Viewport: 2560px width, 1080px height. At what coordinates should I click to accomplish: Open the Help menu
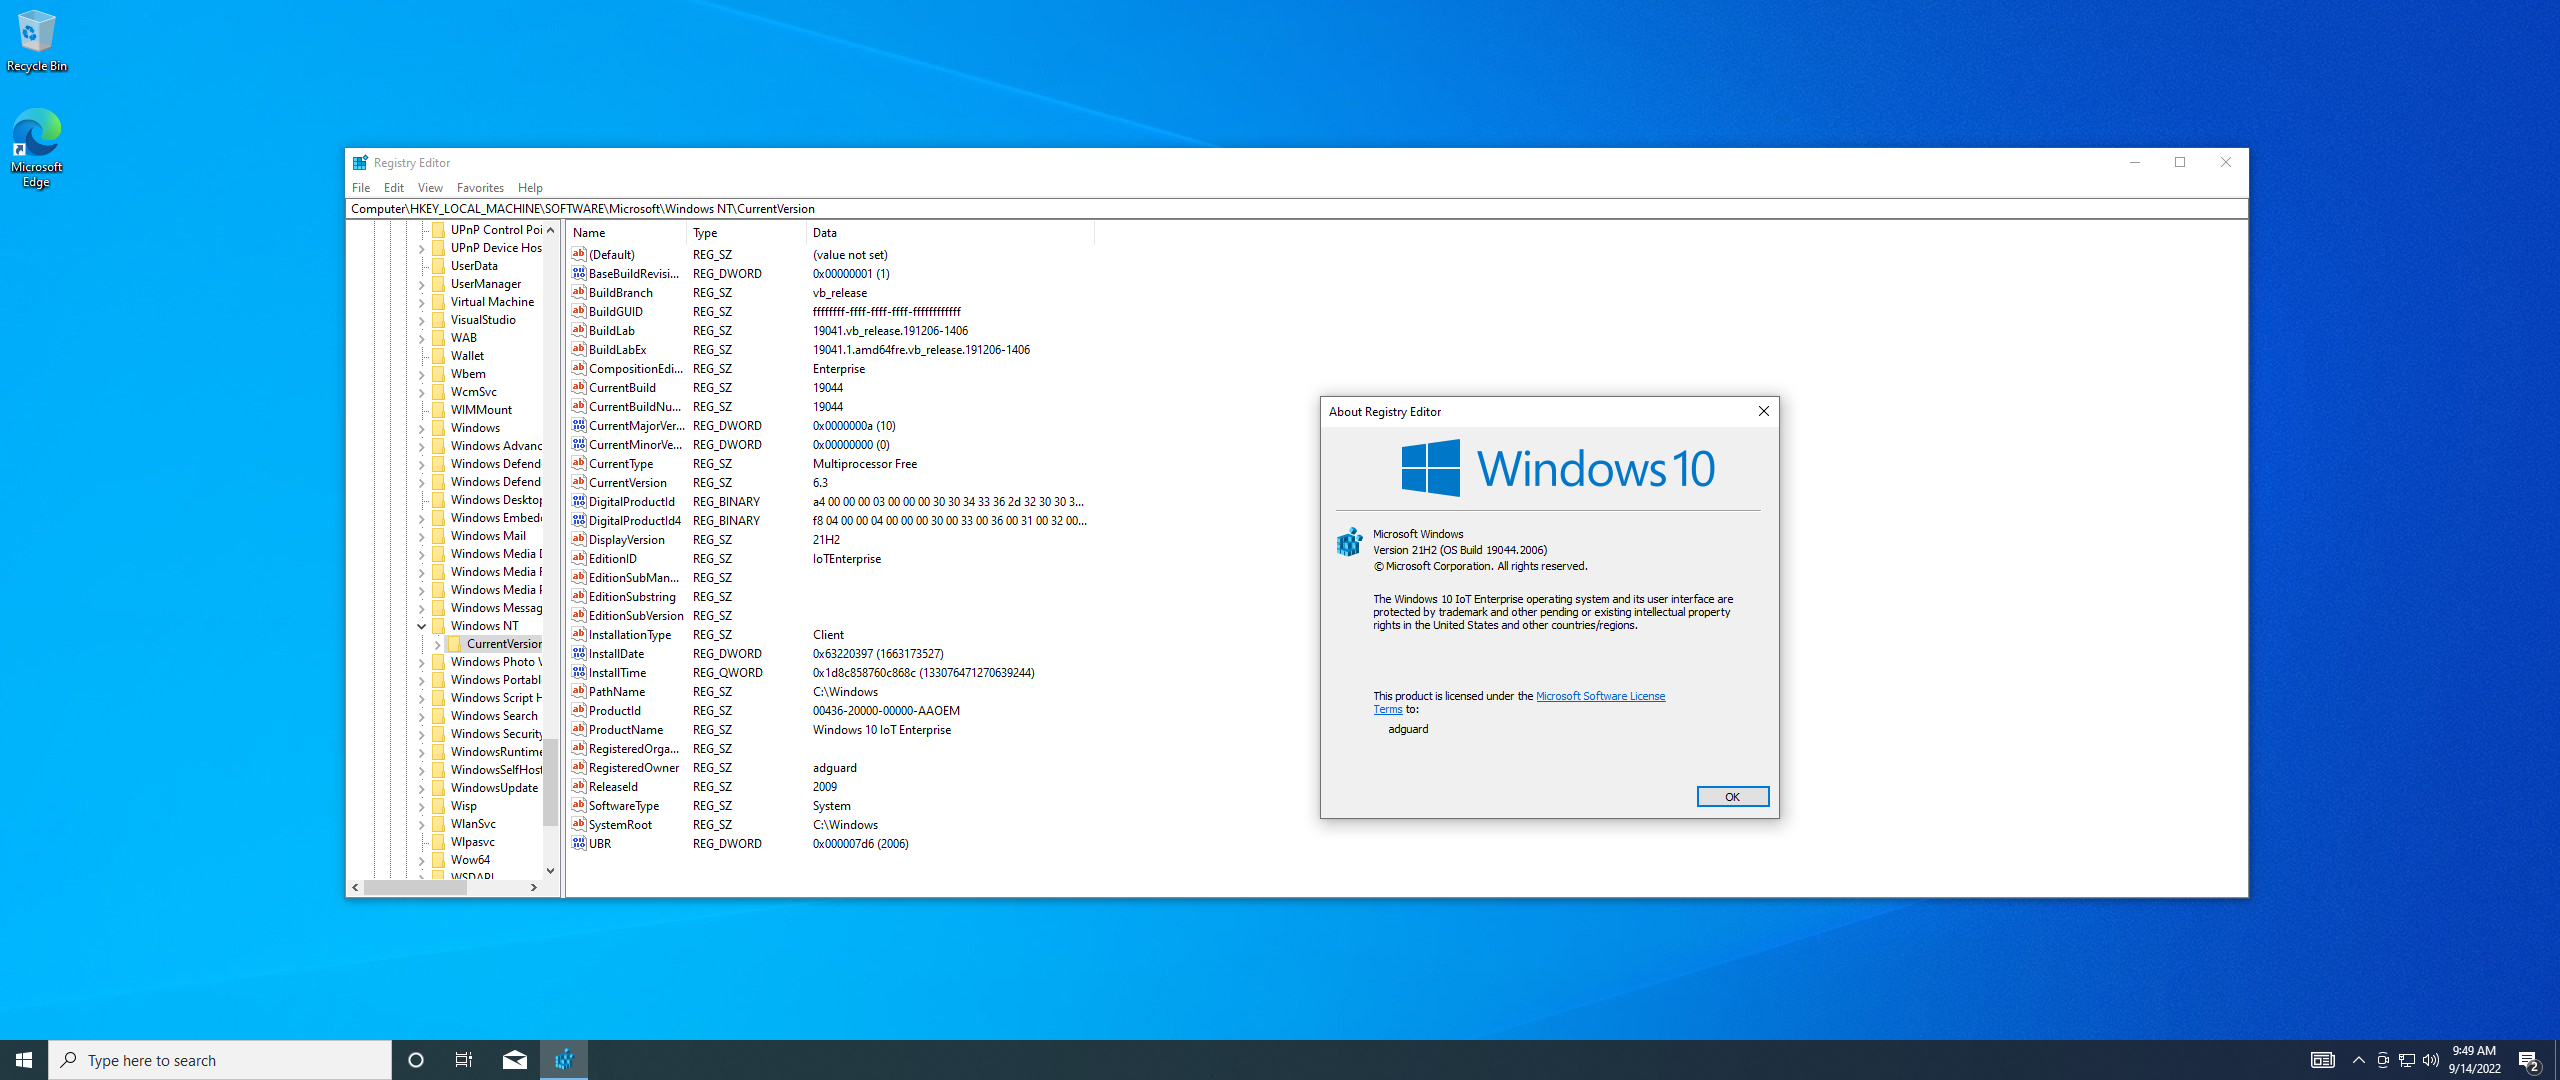click(530, 187)
